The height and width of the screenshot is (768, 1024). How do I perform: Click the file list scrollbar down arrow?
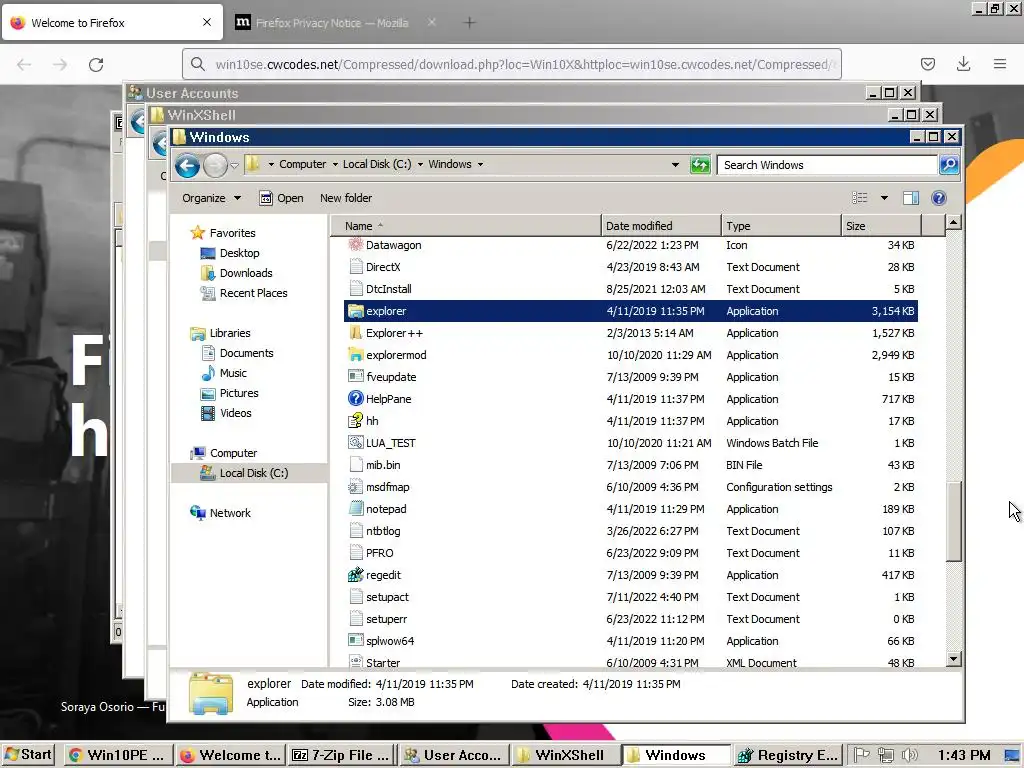click(953, 659)
